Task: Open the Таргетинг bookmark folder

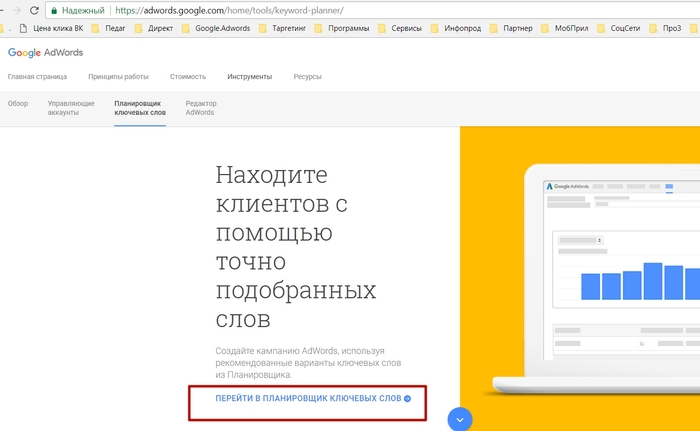Action: pyautogui.click(x=283, y=28)
